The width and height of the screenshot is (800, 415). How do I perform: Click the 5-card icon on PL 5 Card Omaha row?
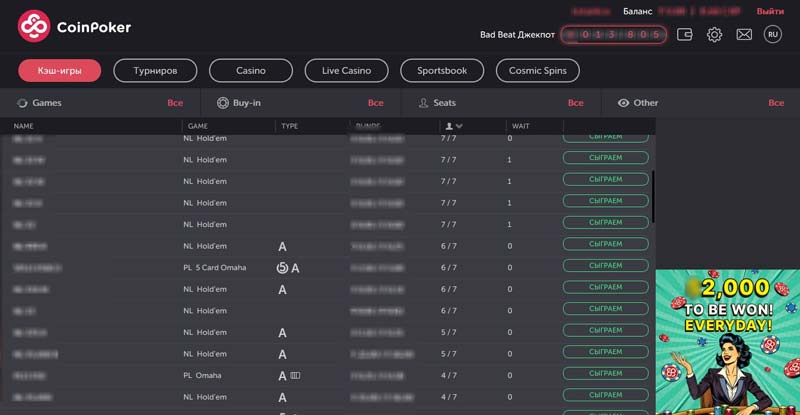click(282, 268)
